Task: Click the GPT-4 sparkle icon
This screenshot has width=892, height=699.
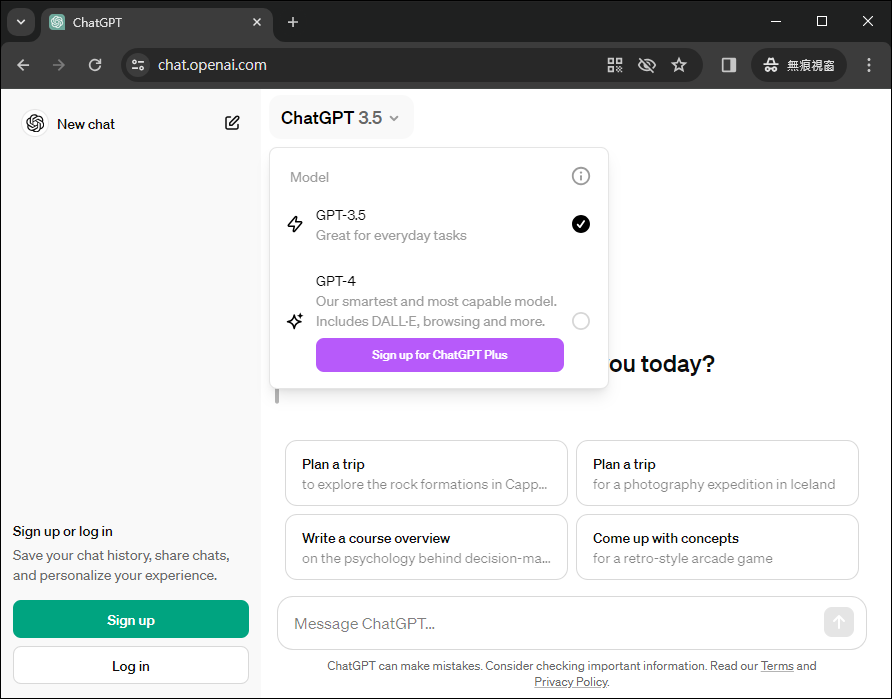Action: [295, 321]
